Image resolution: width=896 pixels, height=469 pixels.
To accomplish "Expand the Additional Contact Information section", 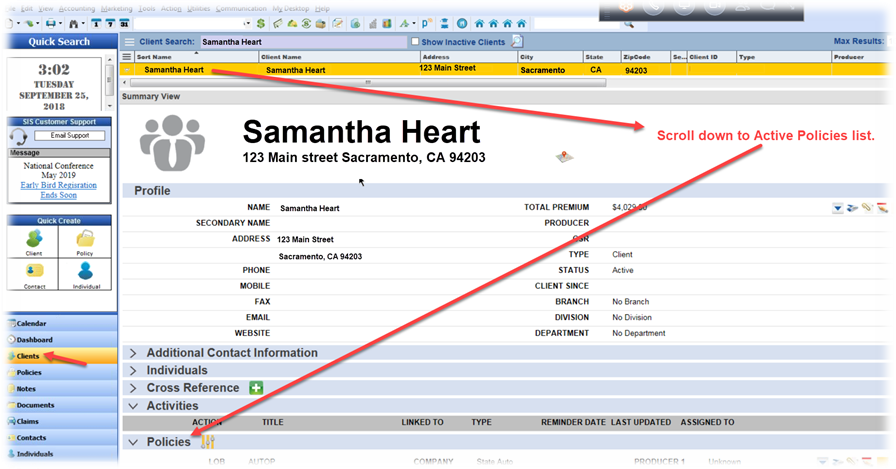I will pyautogui.click(x=133, y=353).
